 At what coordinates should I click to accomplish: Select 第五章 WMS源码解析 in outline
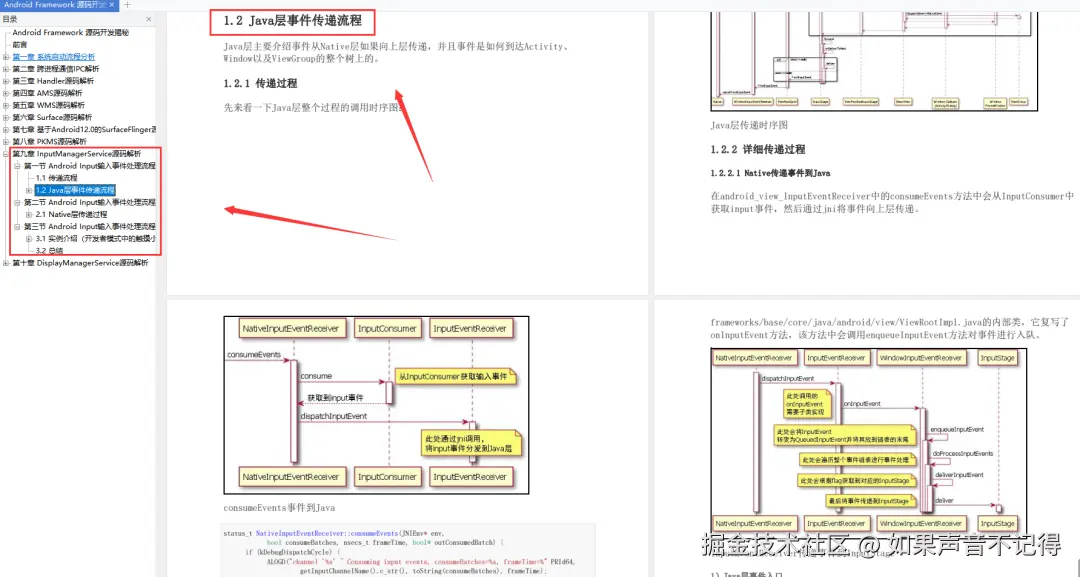pyautogui.click(x=48, y=105)
